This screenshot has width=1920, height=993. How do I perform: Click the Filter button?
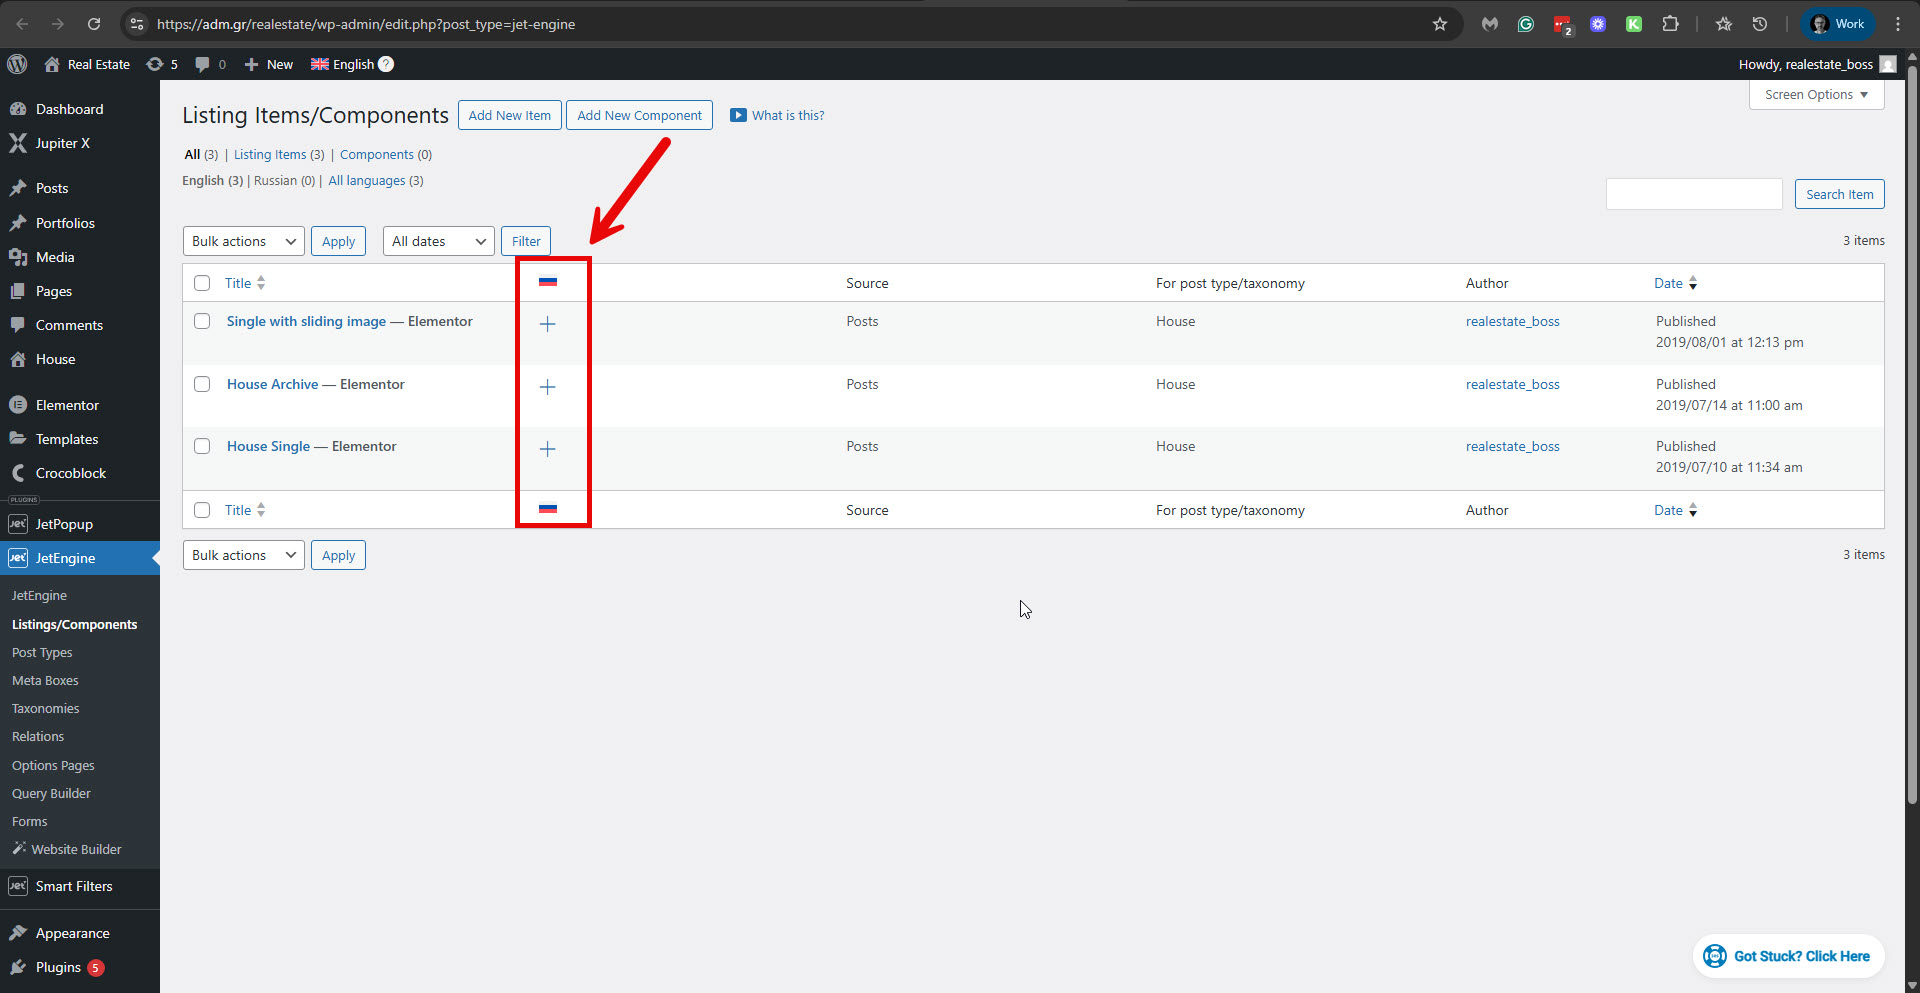(526, 241)
